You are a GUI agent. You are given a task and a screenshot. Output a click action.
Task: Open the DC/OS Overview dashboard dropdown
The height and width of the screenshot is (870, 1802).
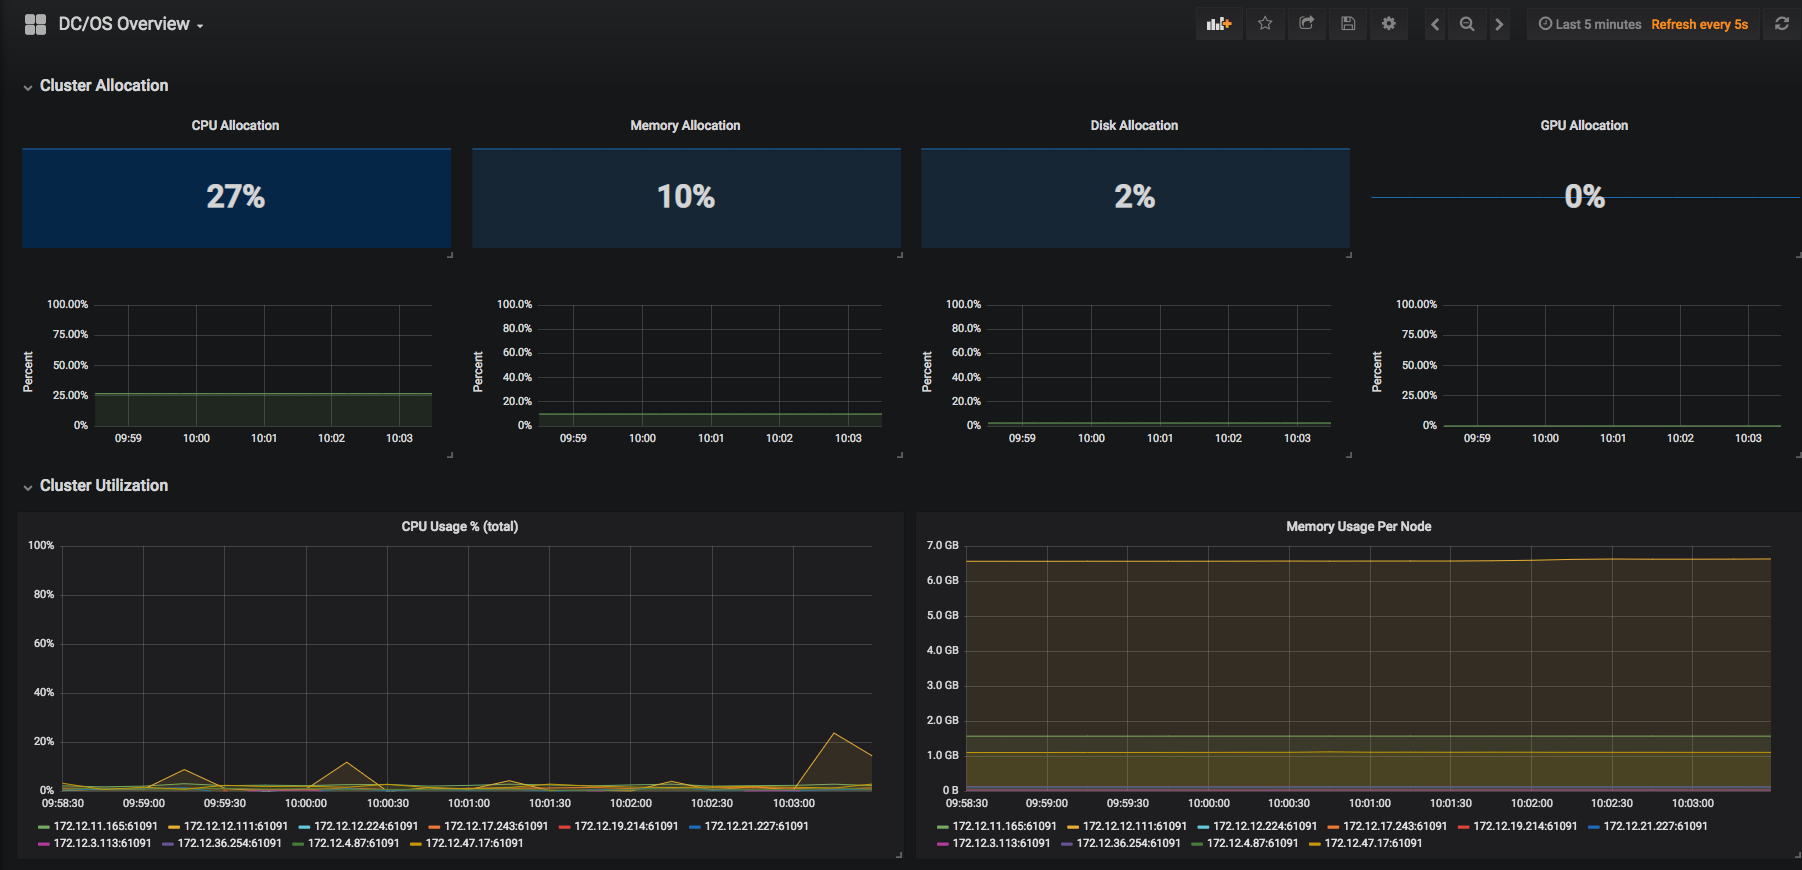[131, 24]
